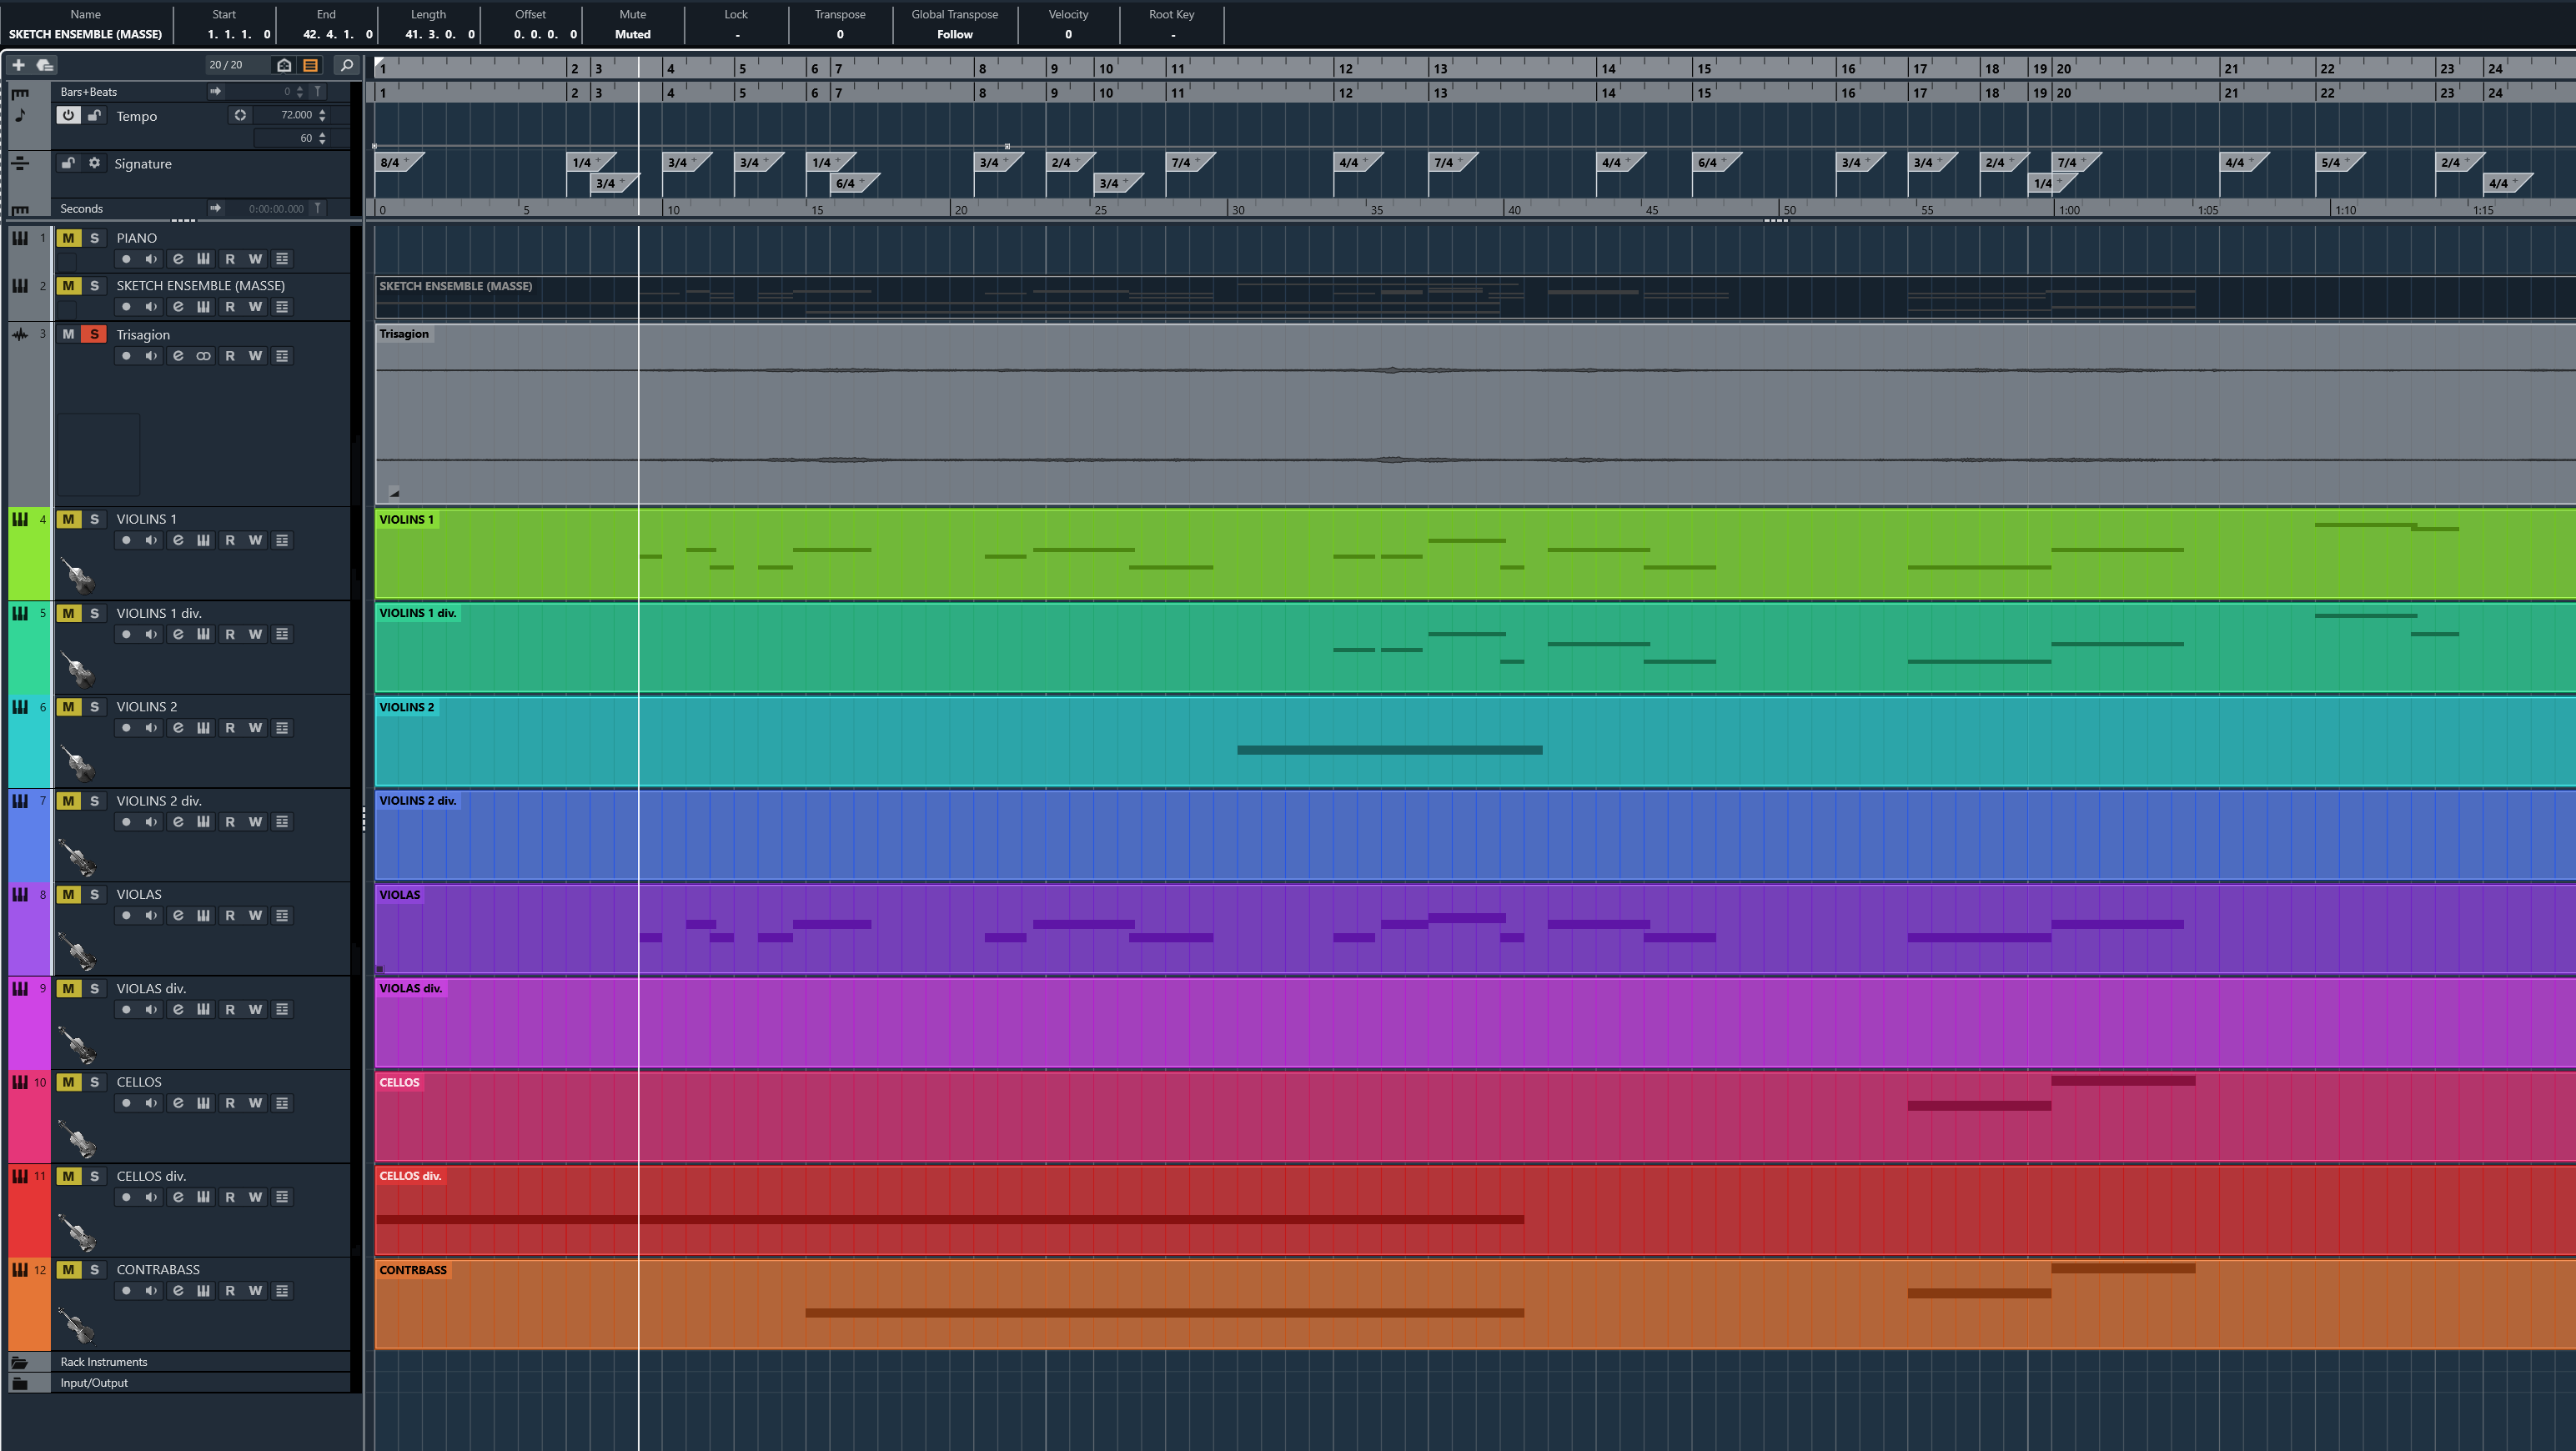
Task: Click the audio waveform icon of Trisagion
Action: [20, 334]
